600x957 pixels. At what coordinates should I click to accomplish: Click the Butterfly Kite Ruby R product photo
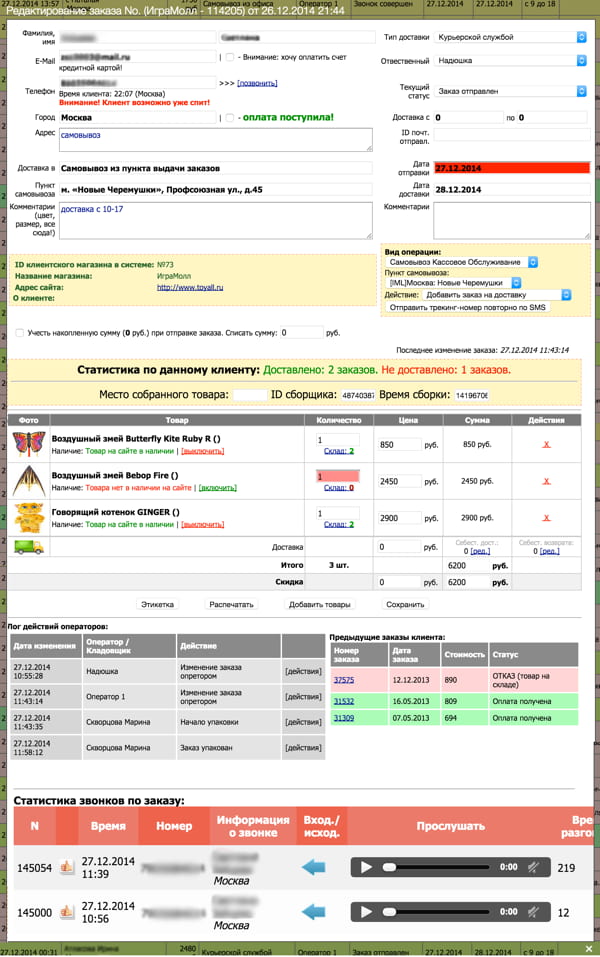click(x=29, y=444)
